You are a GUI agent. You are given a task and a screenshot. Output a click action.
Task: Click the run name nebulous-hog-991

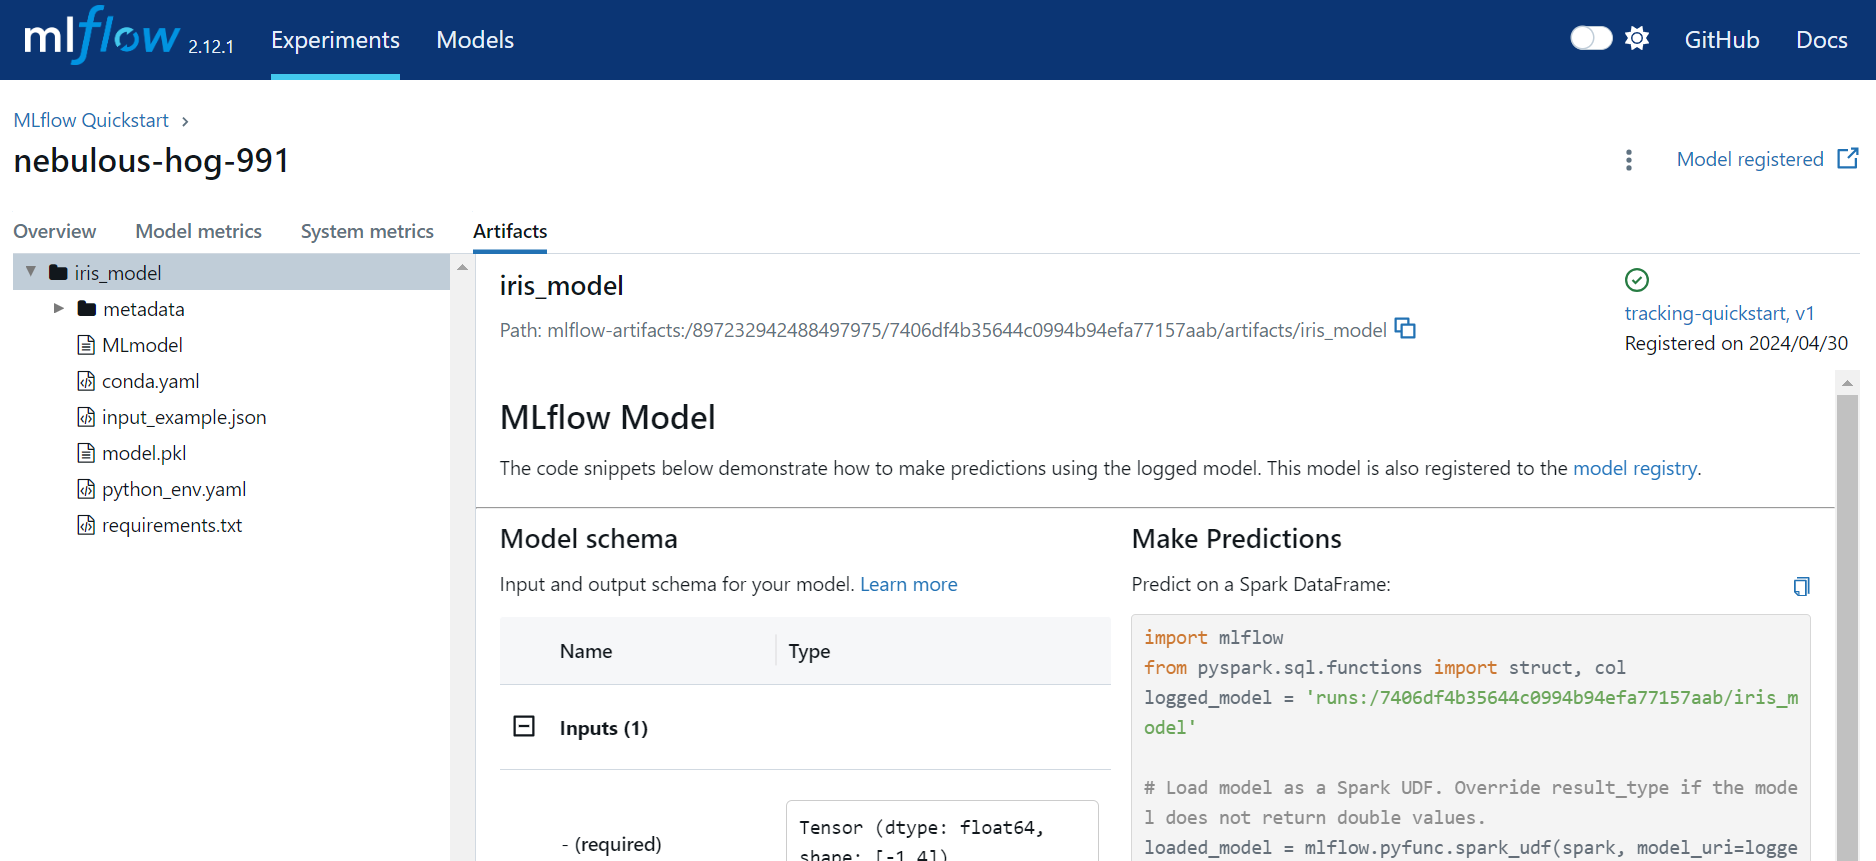coord(152,161)
